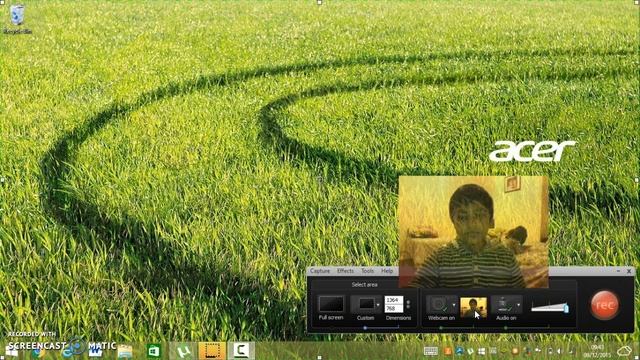Open File Explorer from the taskbar

[x=125, y=351]
